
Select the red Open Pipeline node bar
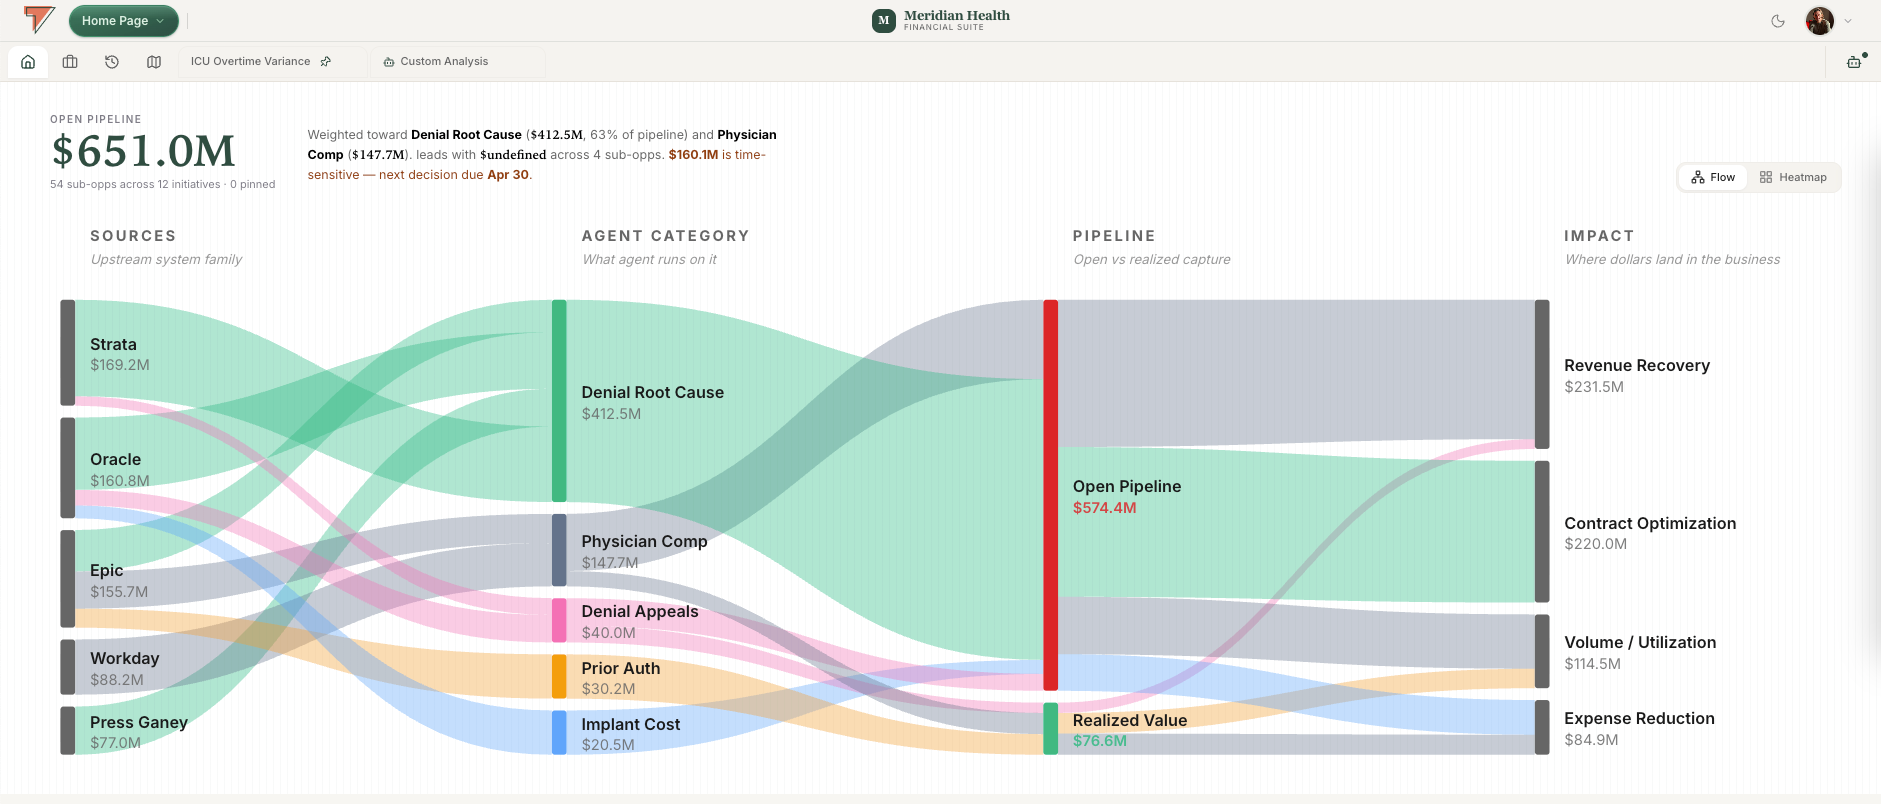tap(1051, 495)
